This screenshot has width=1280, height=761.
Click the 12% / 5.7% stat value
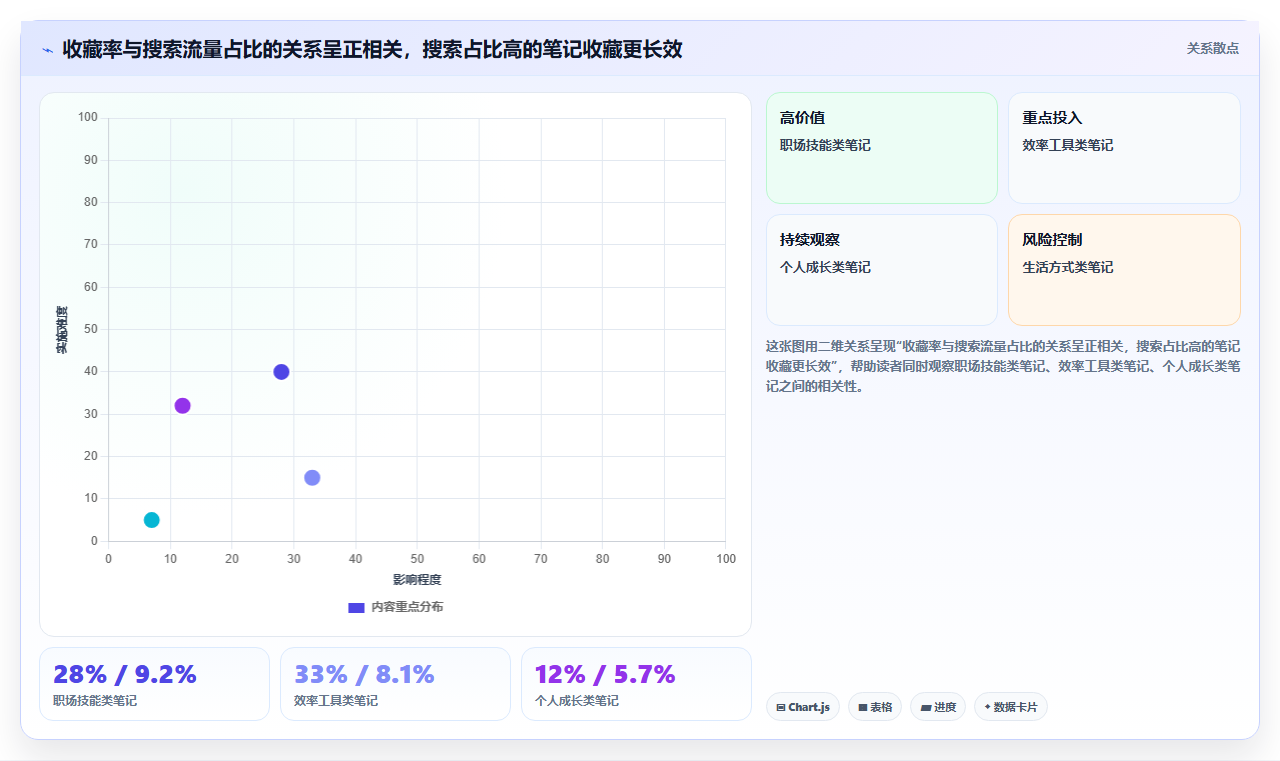point(605,675)
